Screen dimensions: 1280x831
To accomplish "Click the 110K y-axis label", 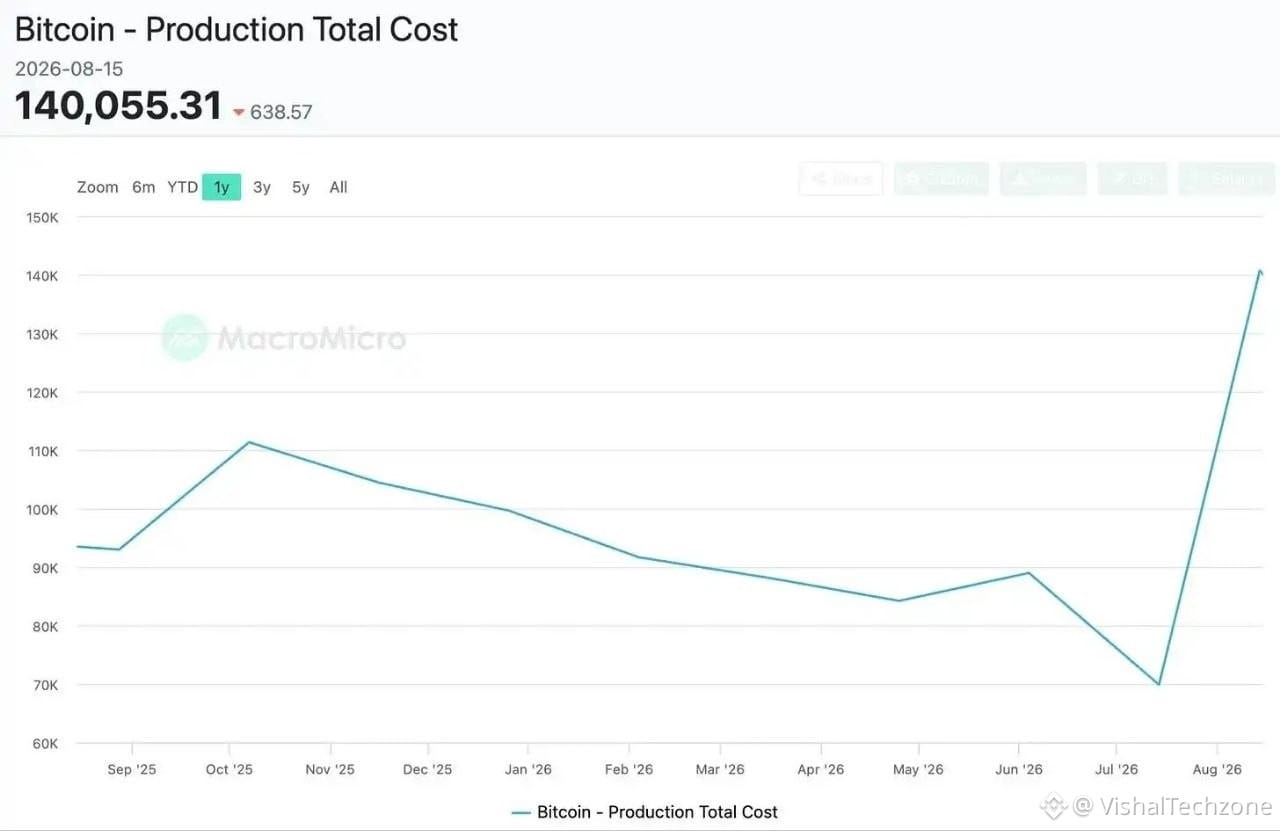I will coord(42,451).
